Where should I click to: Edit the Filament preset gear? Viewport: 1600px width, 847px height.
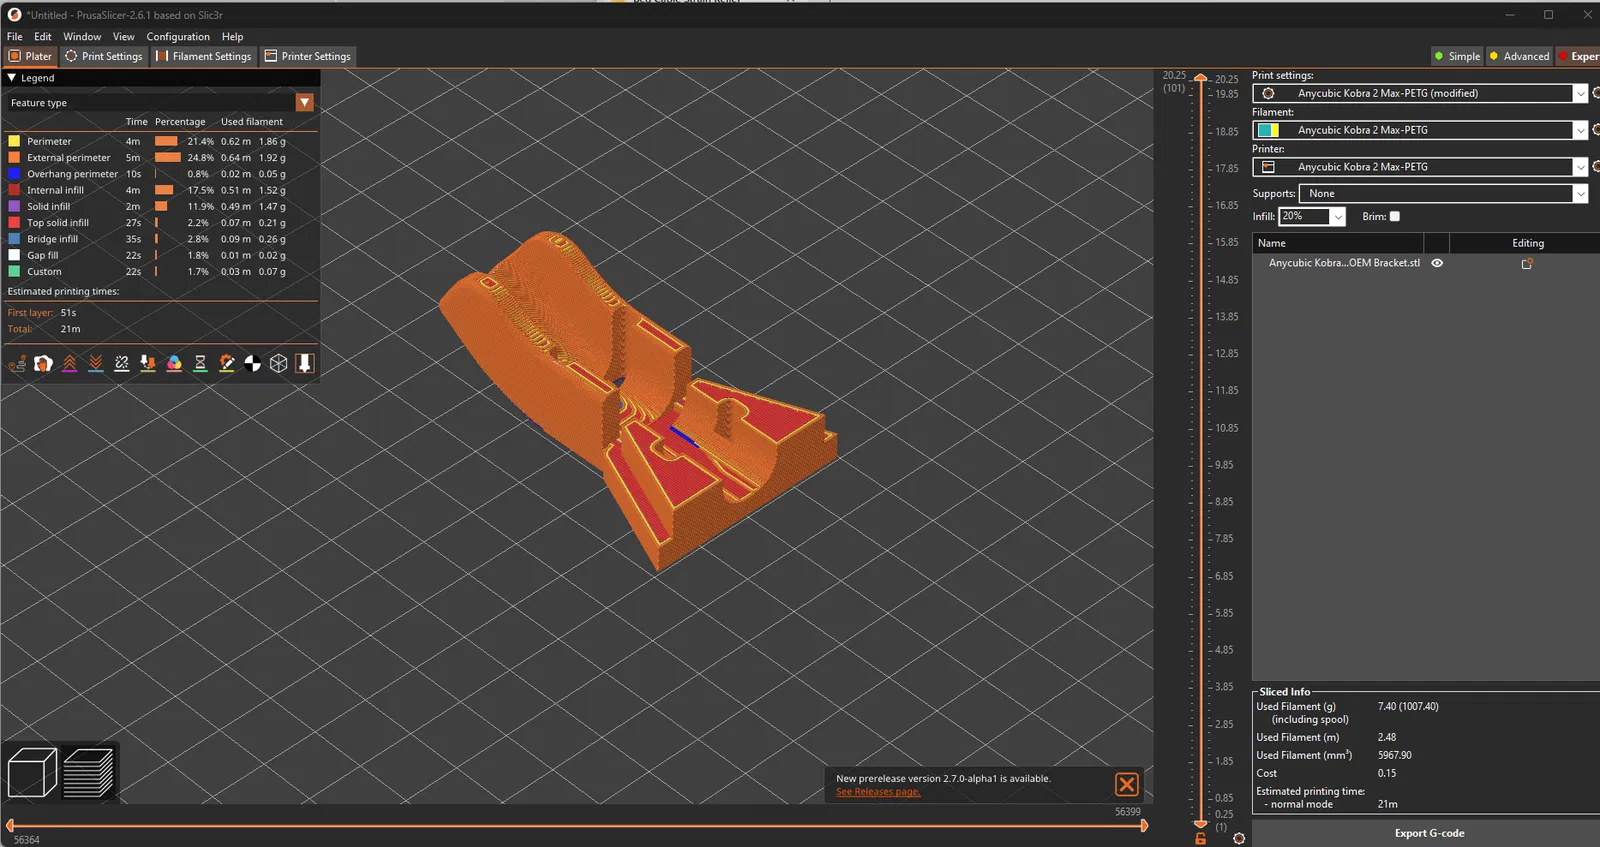click(x=1596, y=130)
